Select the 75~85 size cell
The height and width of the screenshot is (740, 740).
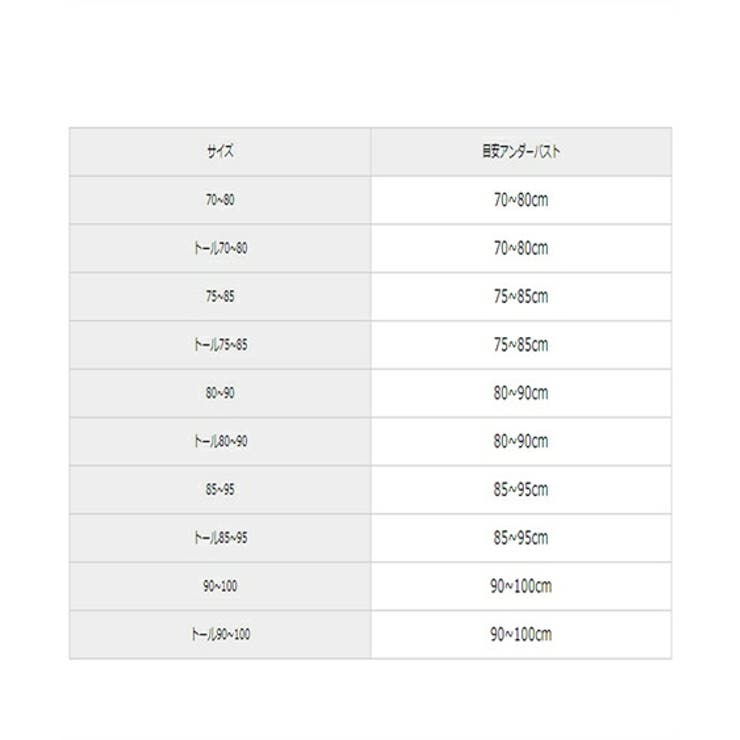click(220, 296)
